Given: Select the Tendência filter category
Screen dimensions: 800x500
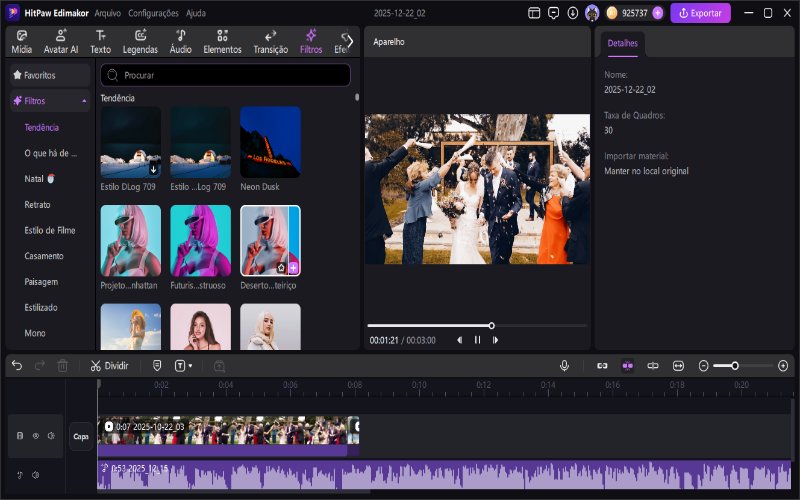Looking at the screenshot, I should pyautogui.click(x=41, y=128).
